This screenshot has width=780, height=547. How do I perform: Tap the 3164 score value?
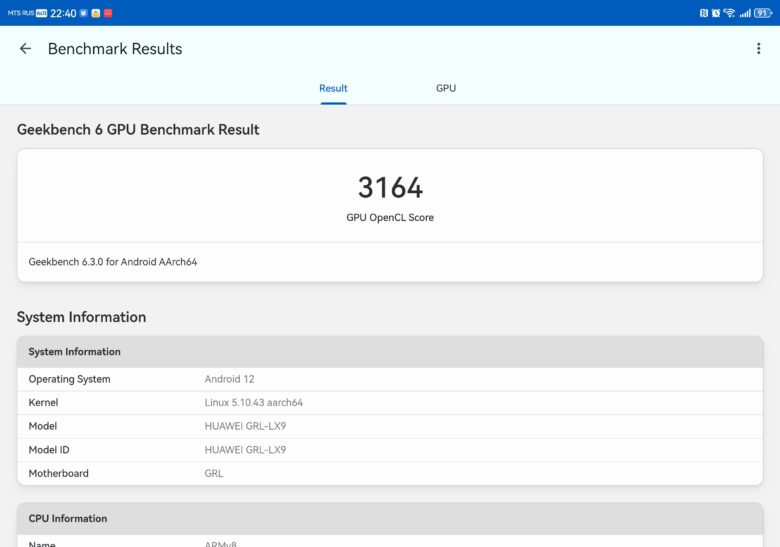pyautogui.click(x=390, y=187)
